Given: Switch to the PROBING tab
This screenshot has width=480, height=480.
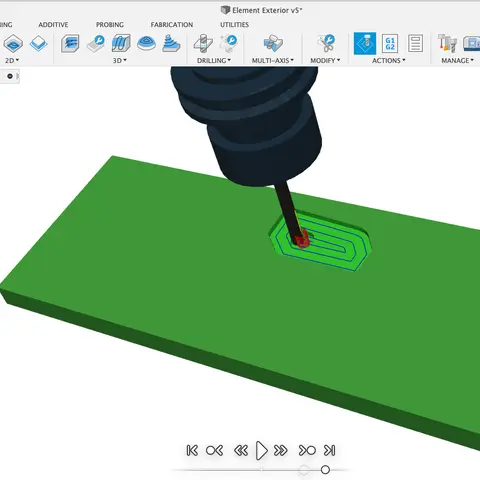Looking at the screenshot, I should pyautogui.click(x=110, y=25).
